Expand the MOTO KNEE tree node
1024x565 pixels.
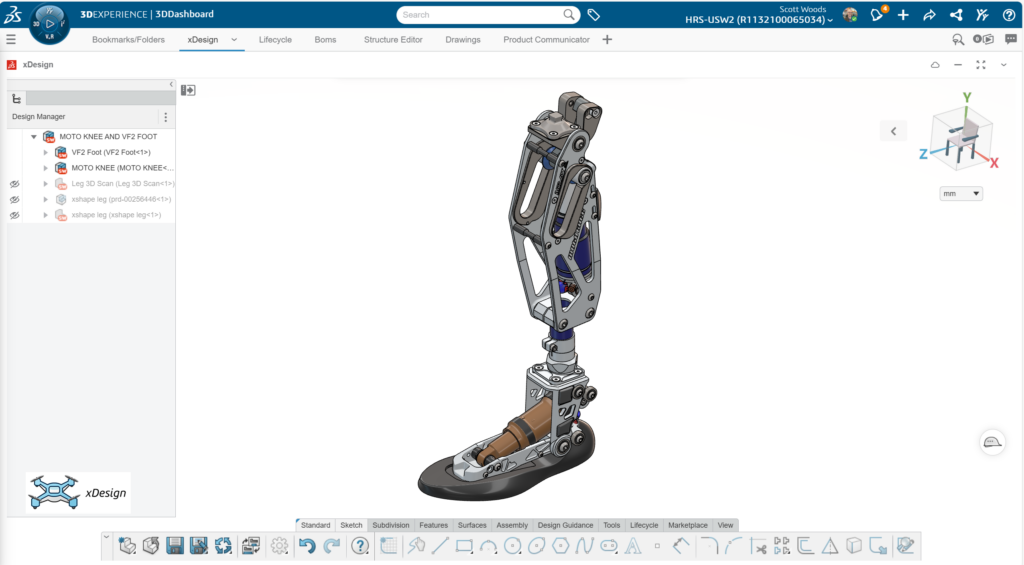click(x=46, y=168)
